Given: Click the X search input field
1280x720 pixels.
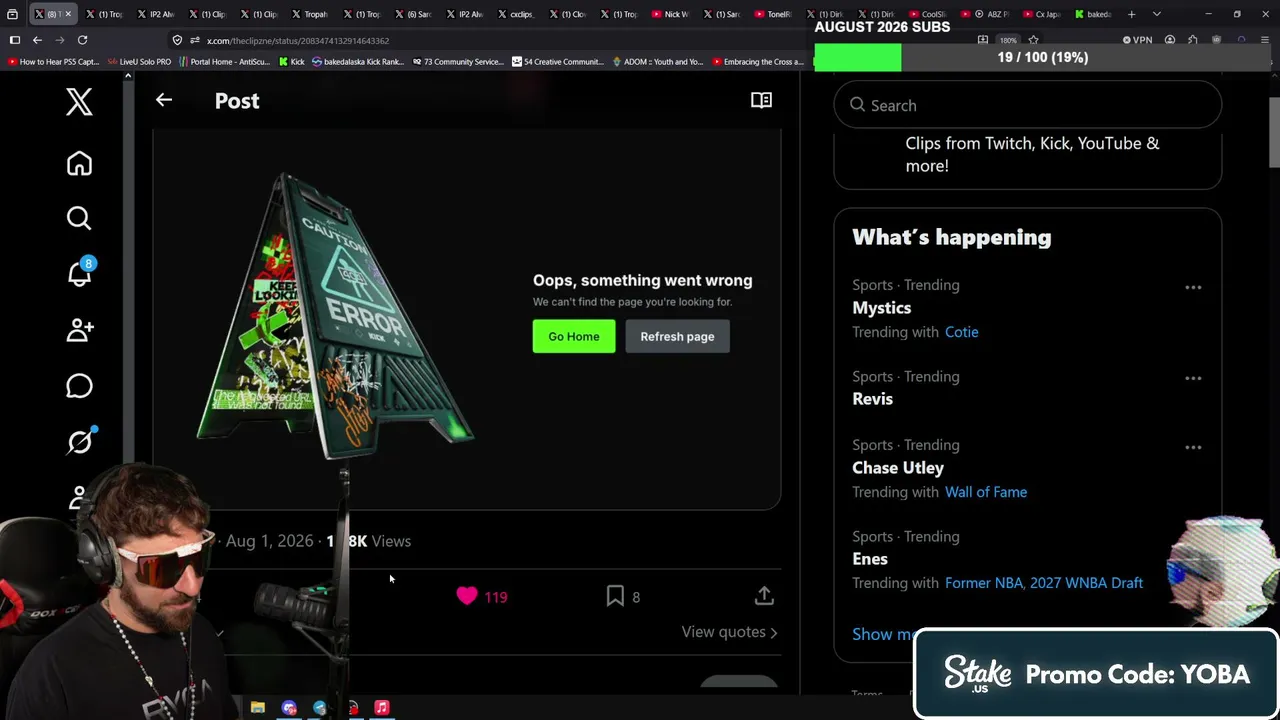Looking at the screenshot, I should (1028, 105).
